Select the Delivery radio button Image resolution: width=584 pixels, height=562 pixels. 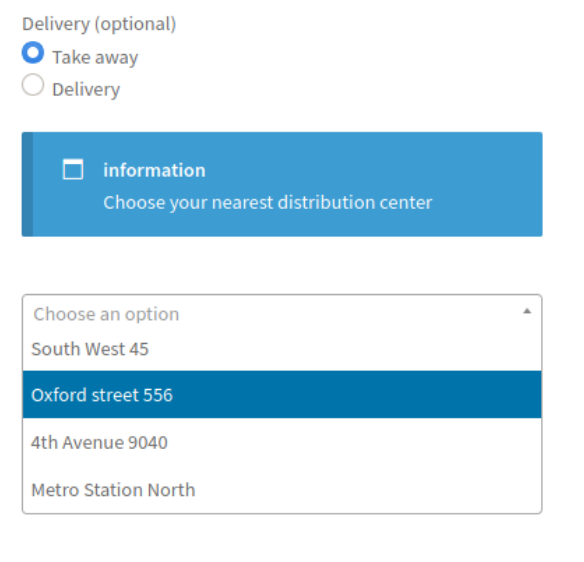pyautogui.click(x=33, y=85)
